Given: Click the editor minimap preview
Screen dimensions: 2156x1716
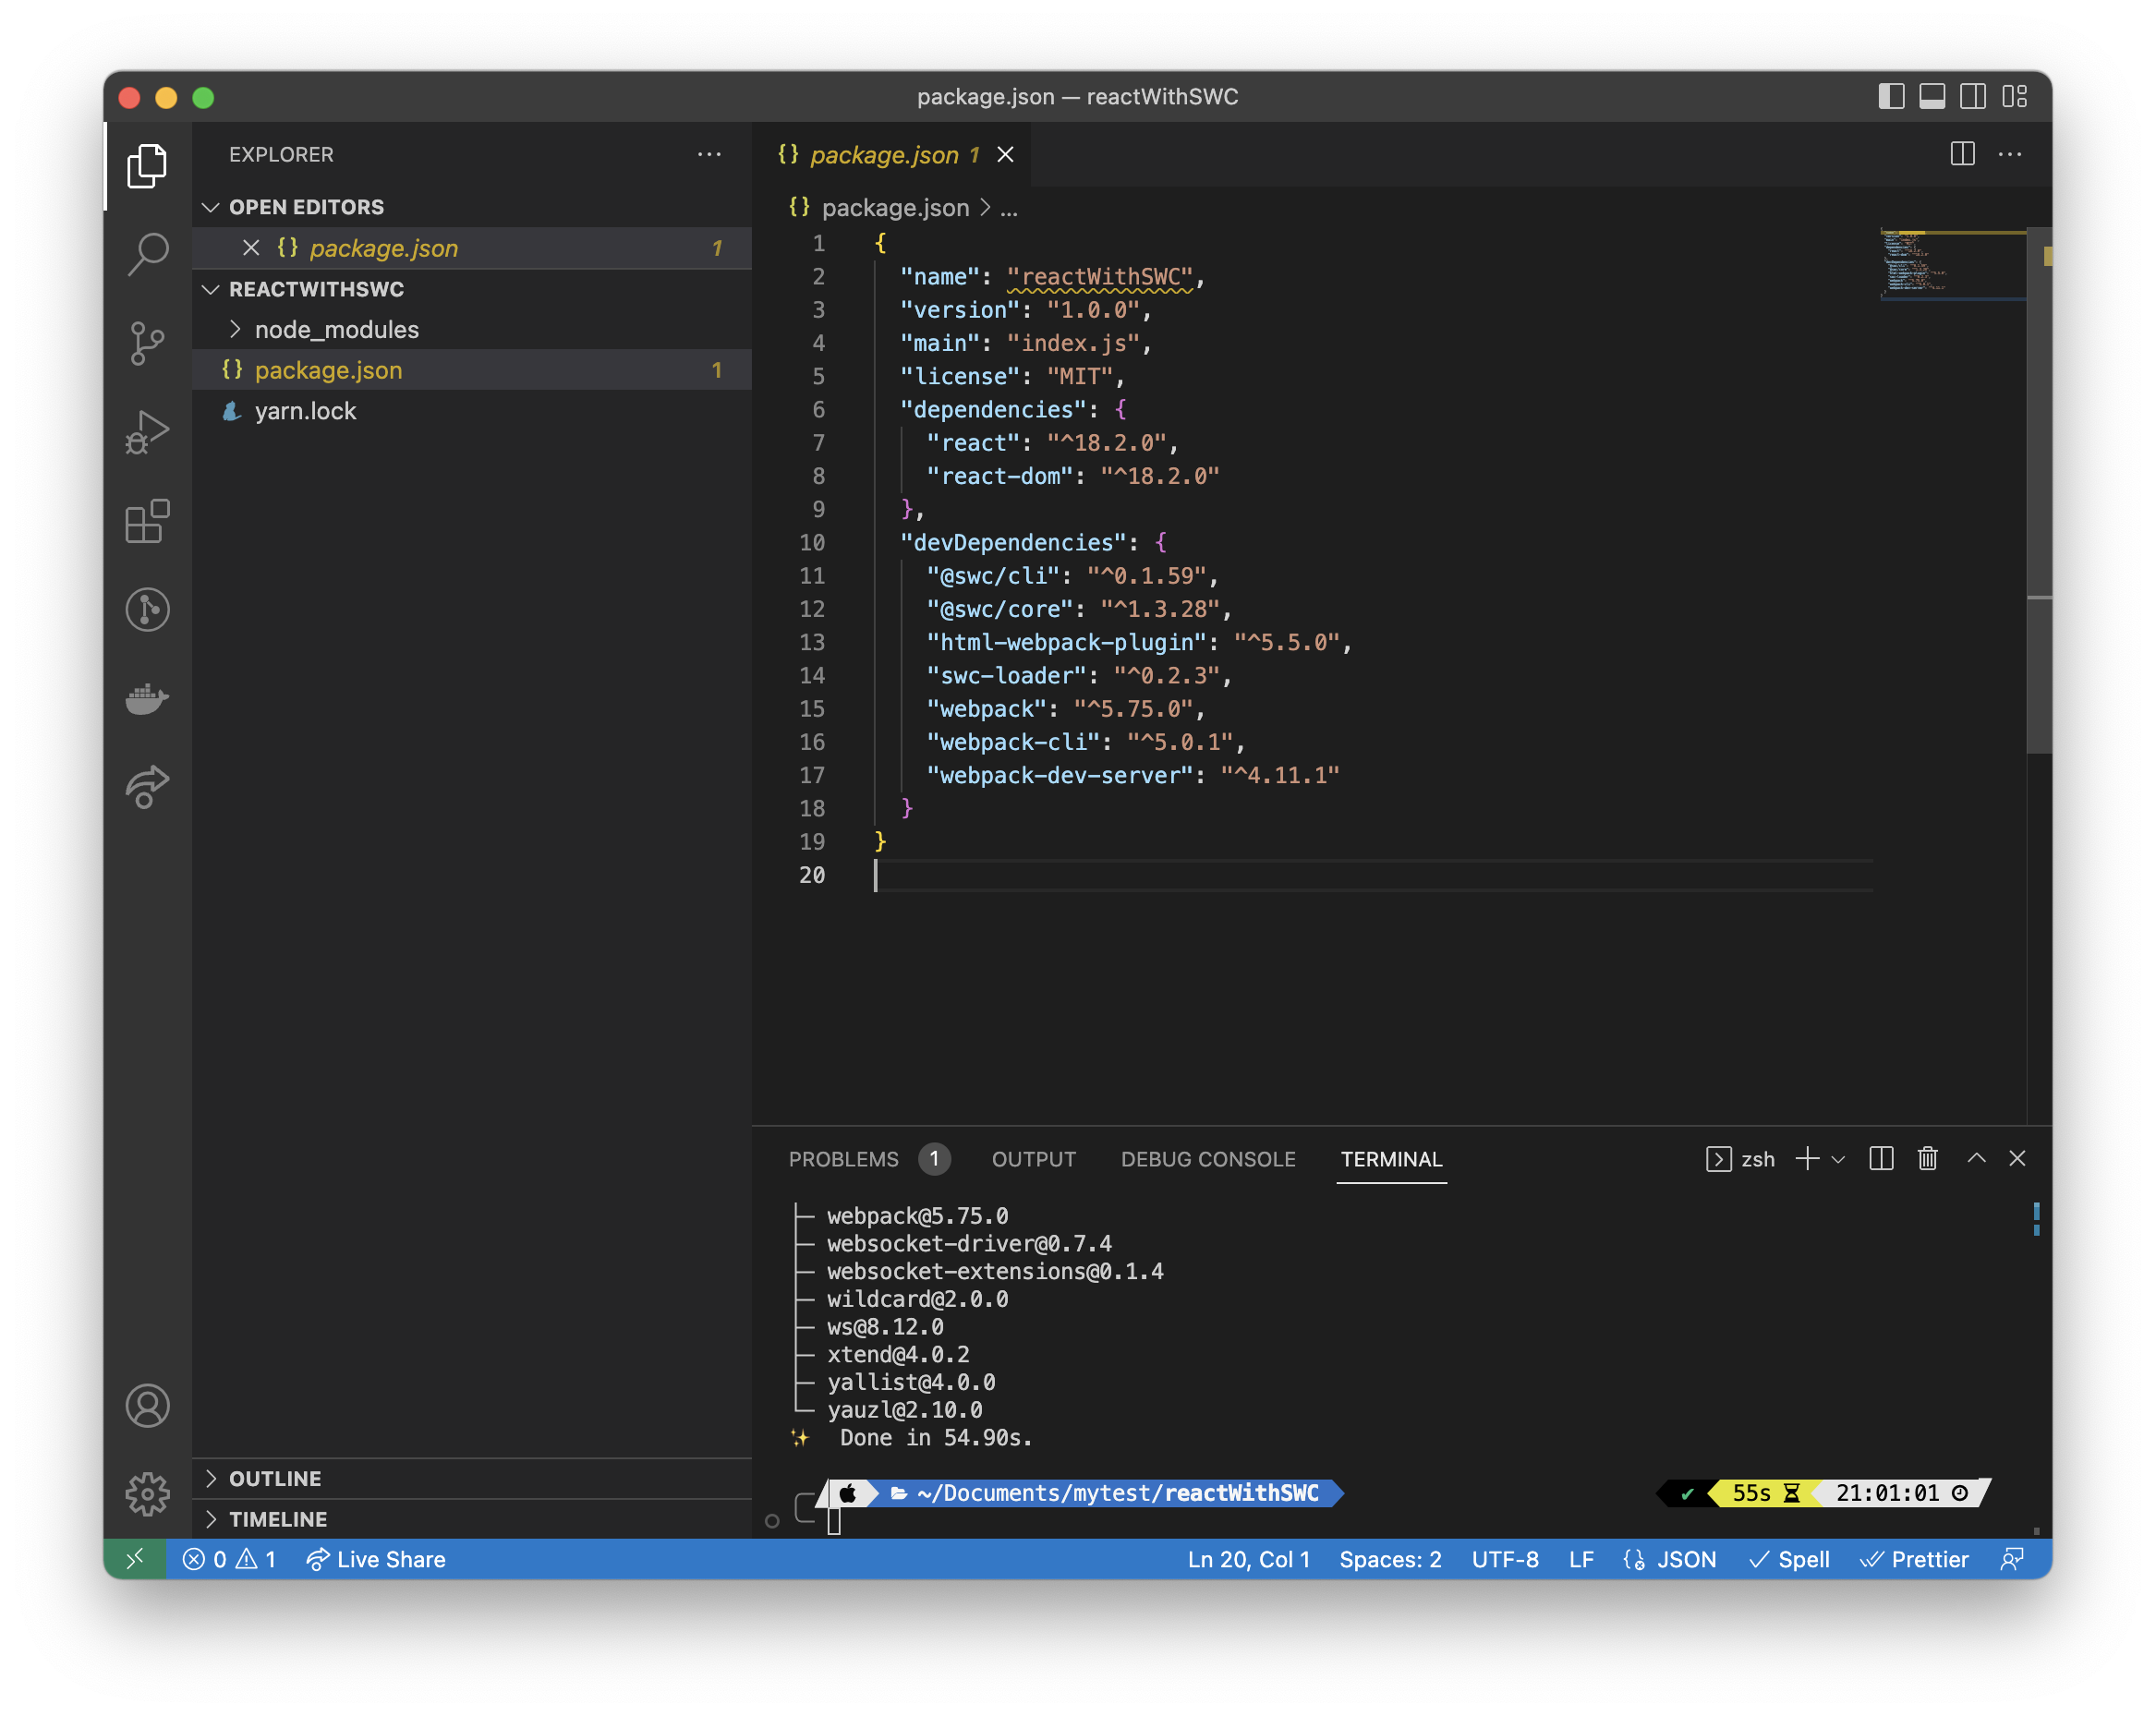Looking at the screenshot, I should pos(1951,265).
